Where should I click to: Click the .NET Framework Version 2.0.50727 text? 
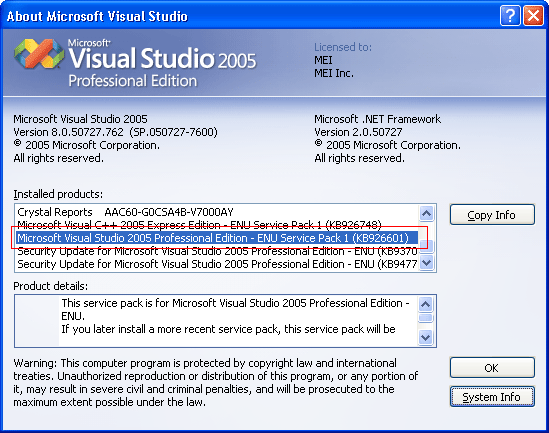tap(358, 132)
